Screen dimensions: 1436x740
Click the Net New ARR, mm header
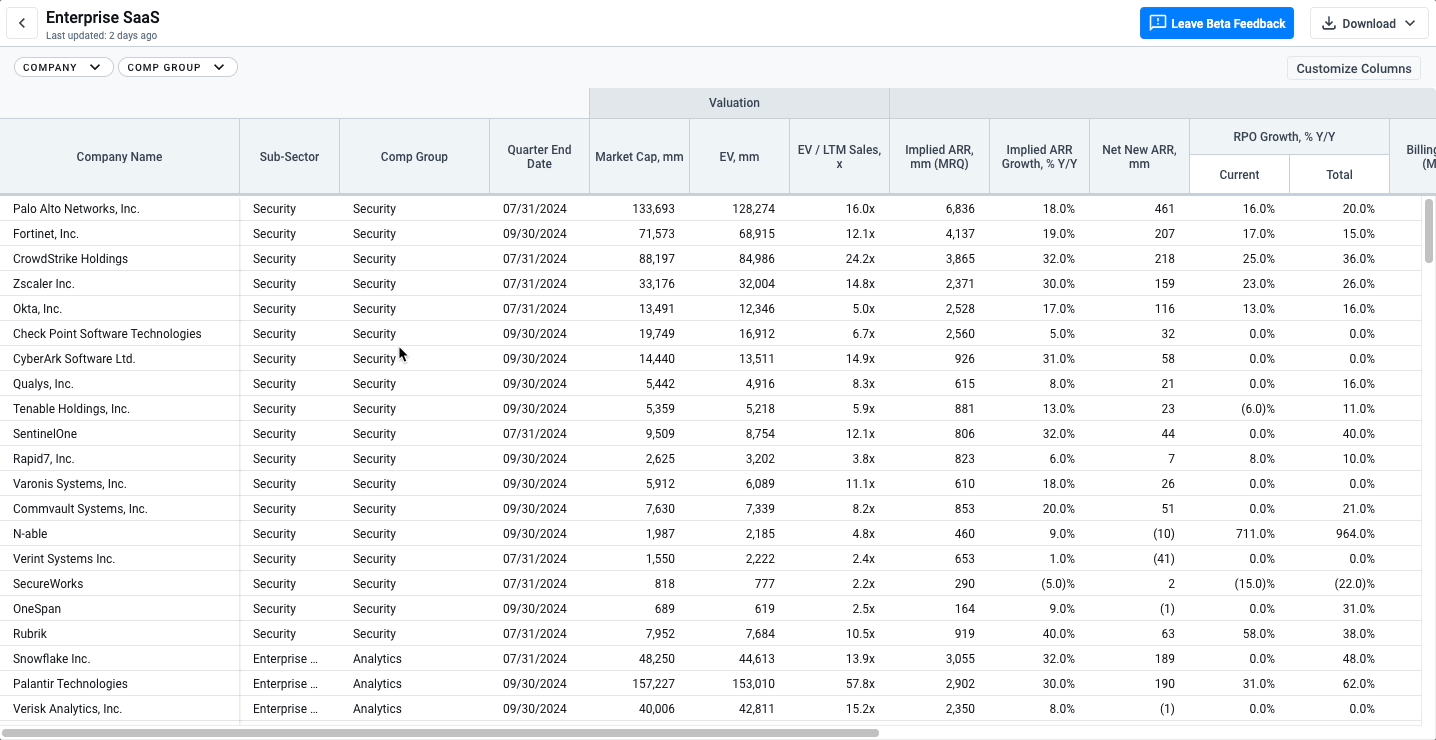(1139, 157)
